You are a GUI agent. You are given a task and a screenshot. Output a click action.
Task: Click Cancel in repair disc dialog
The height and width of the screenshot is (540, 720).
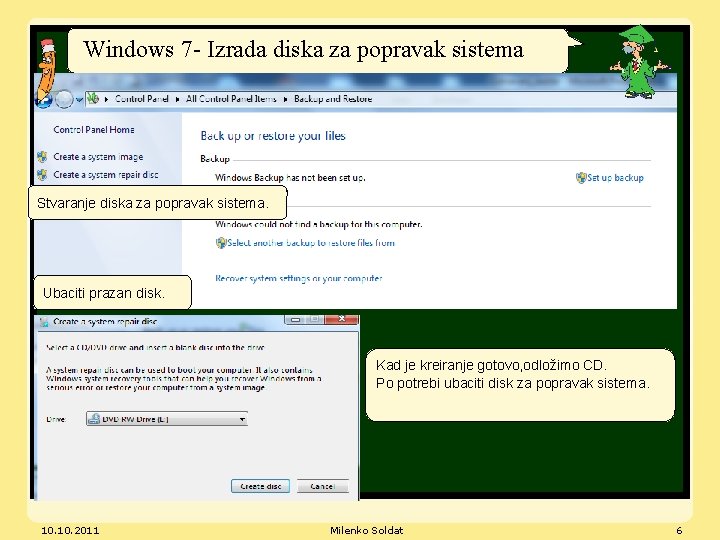coord(322,486)
